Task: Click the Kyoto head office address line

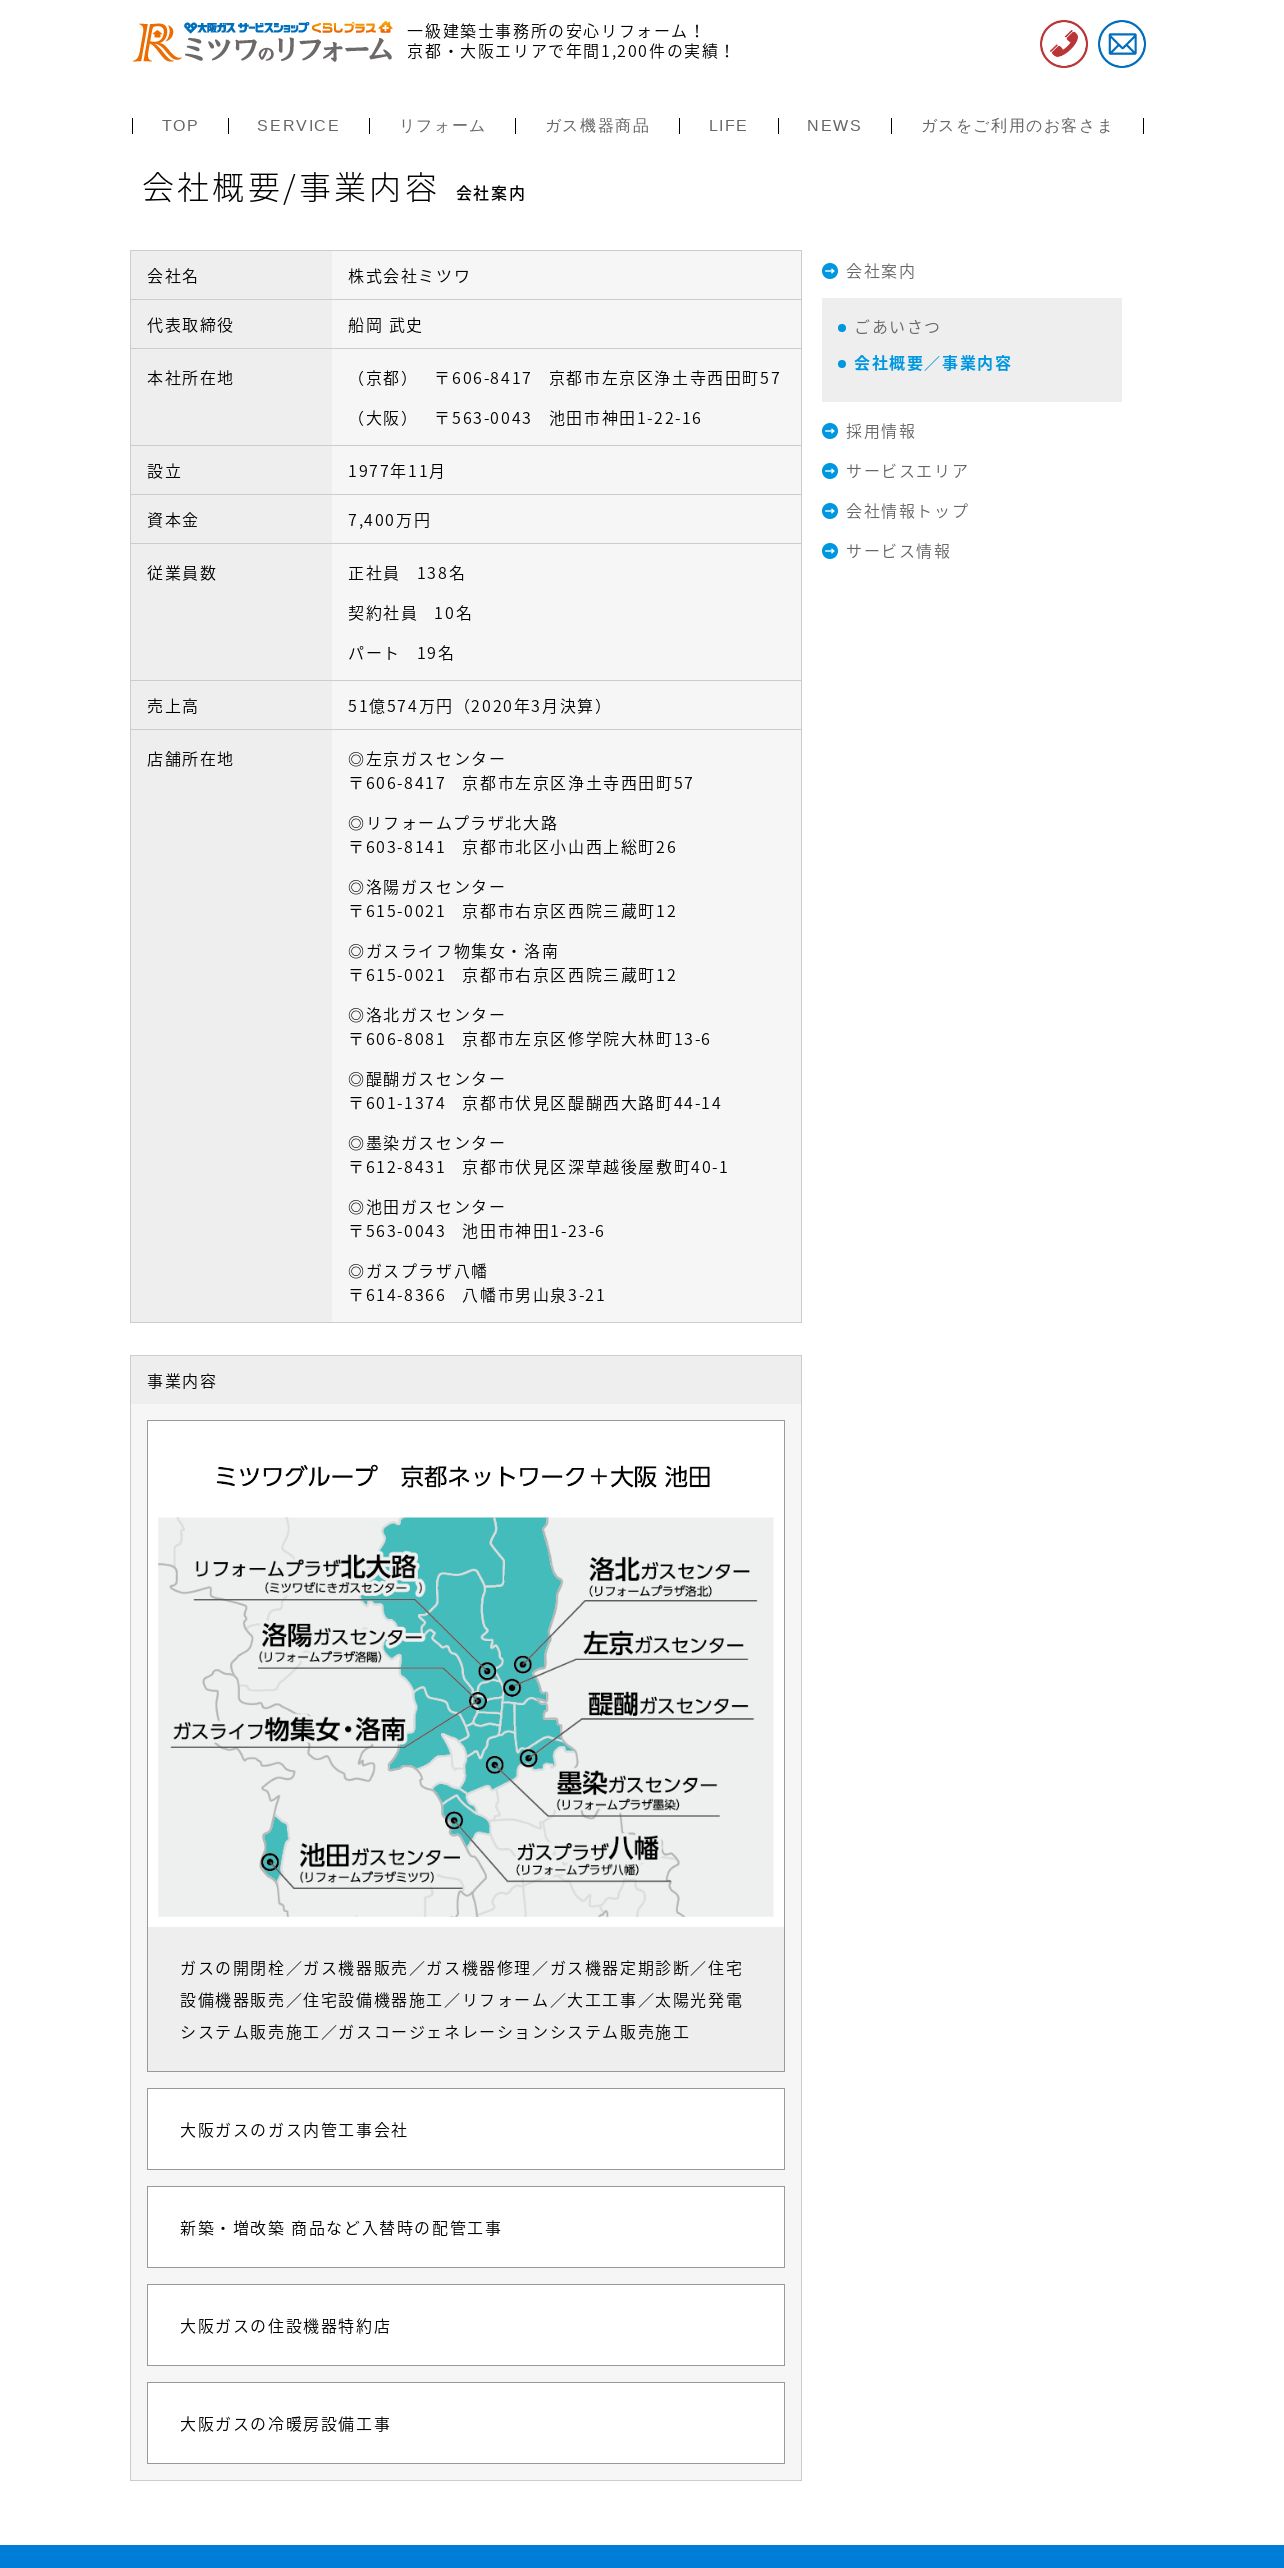Action: tap(565, 378)
